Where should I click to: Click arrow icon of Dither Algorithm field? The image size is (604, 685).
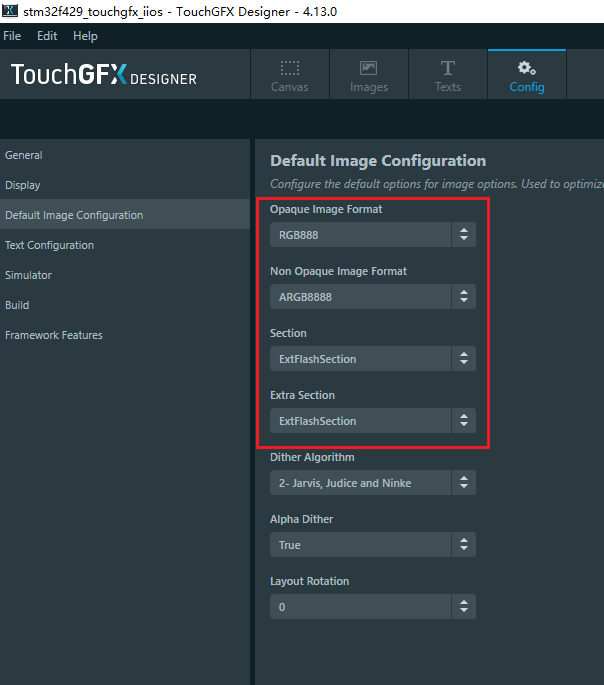[464, 483]
